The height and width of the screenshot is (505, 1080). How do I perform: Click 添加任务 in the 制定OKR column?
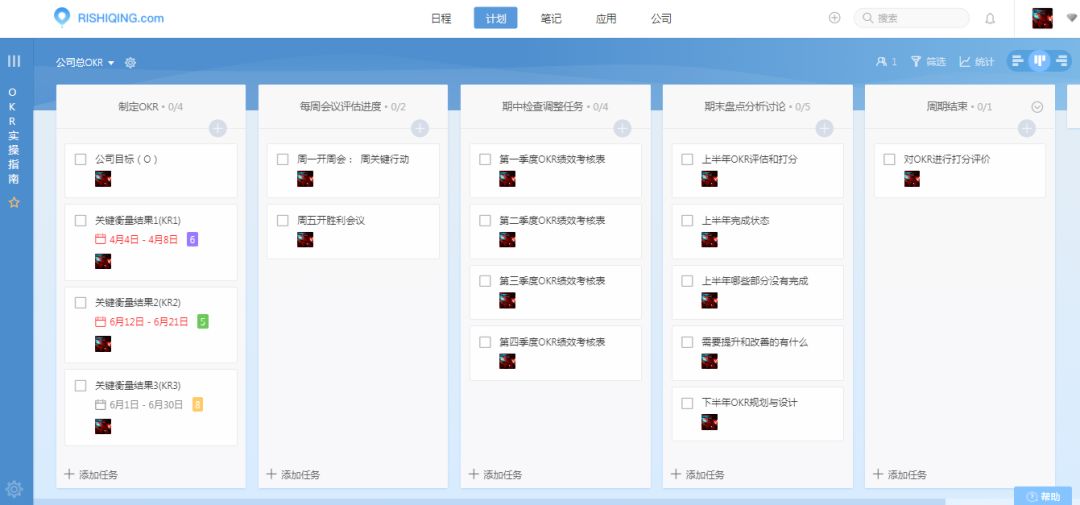click(x=91, y=474)
